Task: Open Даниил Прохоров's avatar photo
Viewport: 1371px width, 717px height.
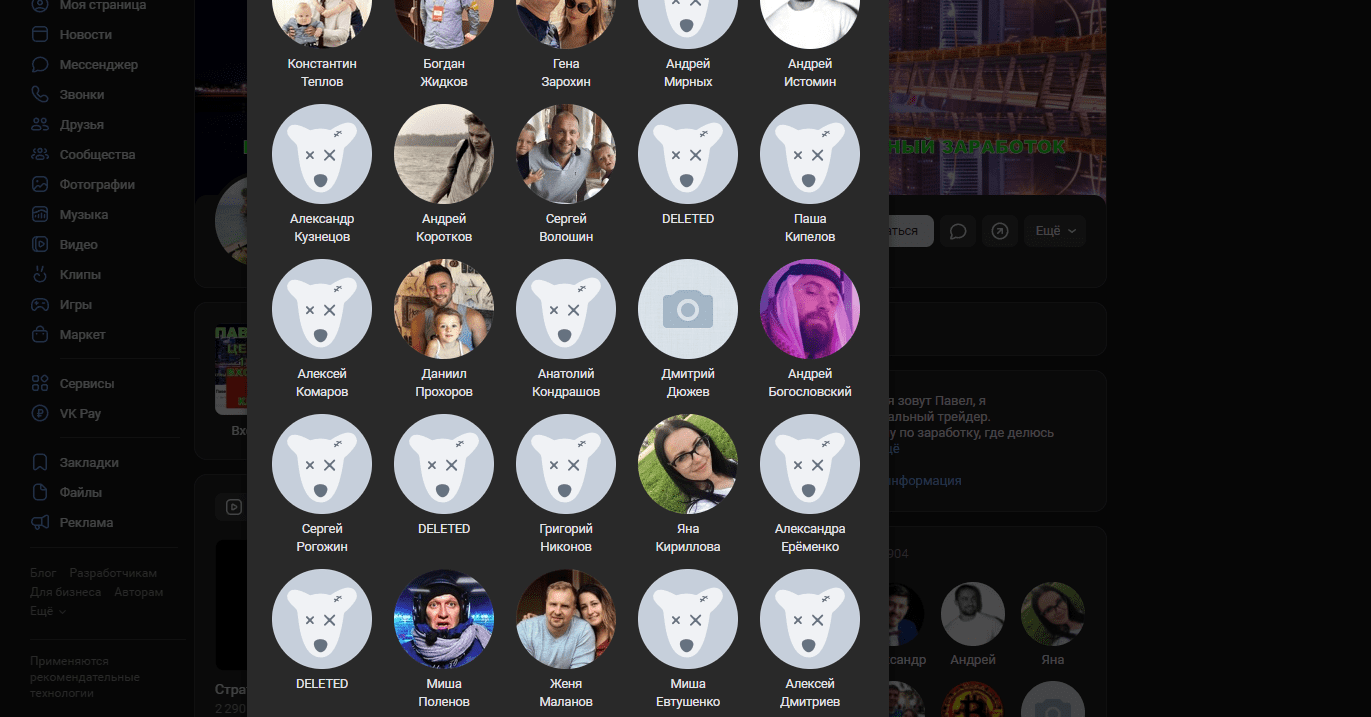Action: pyautogui.click(x=444, y=309)
